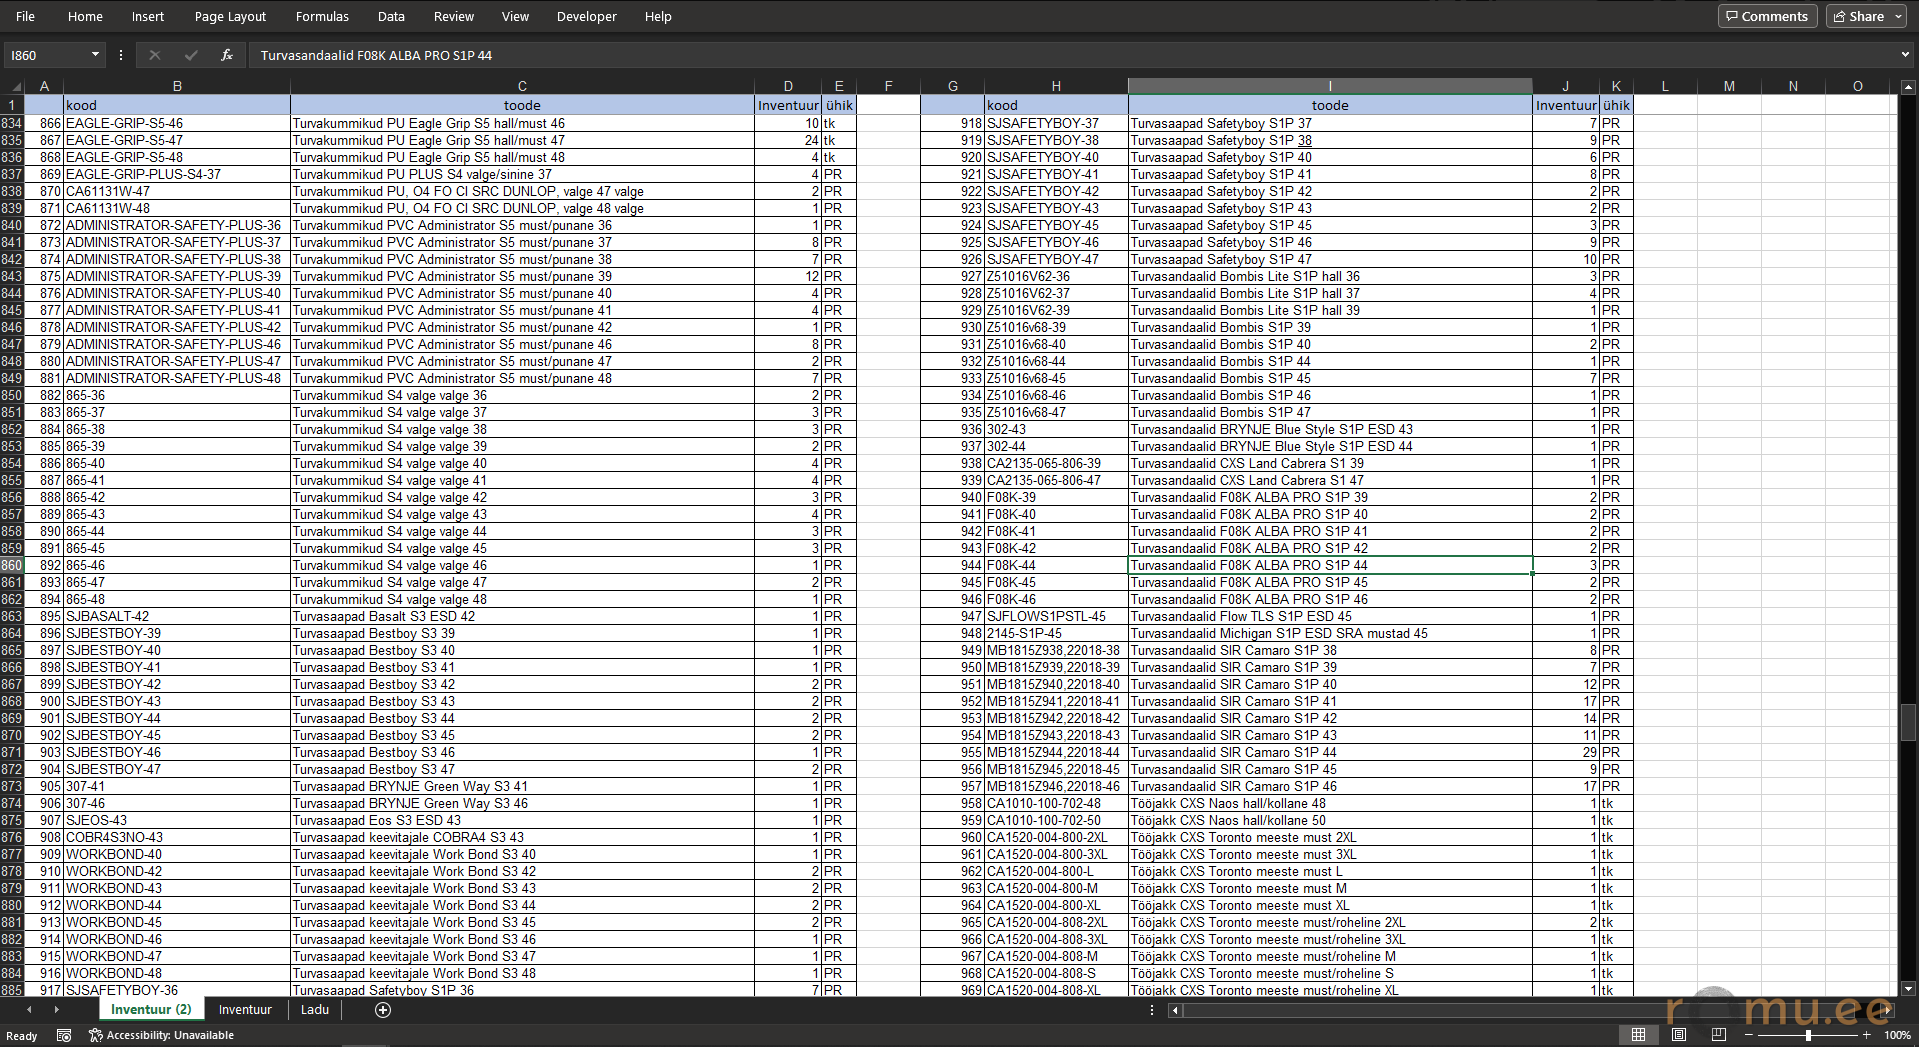
Task: Switch to the Home ribbon tab
Action: tap(85, 16)
